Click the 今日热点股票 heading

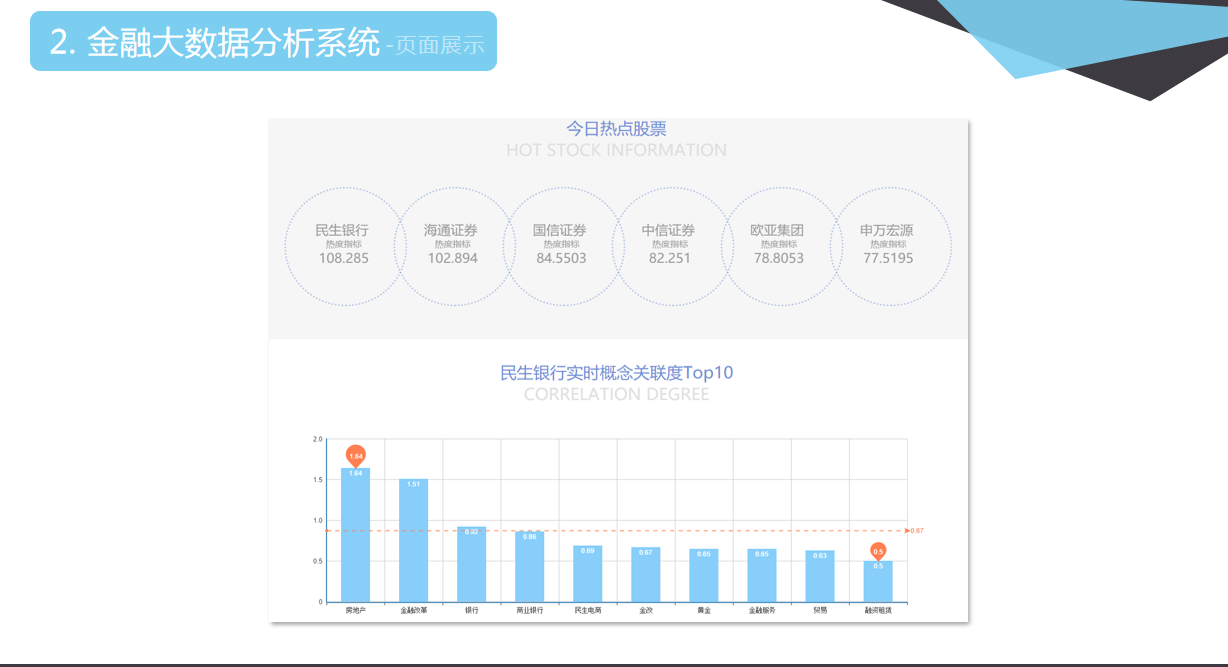pyautogui.click(x=616, y=129)
